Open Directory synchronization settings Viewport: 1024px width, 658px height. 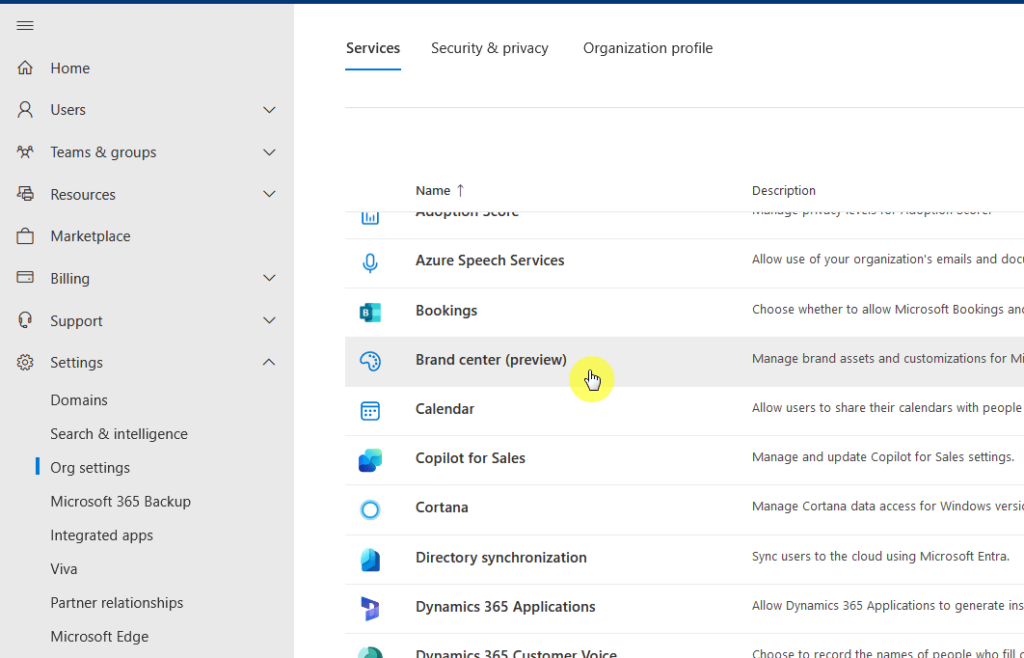(x=501, y=557)
